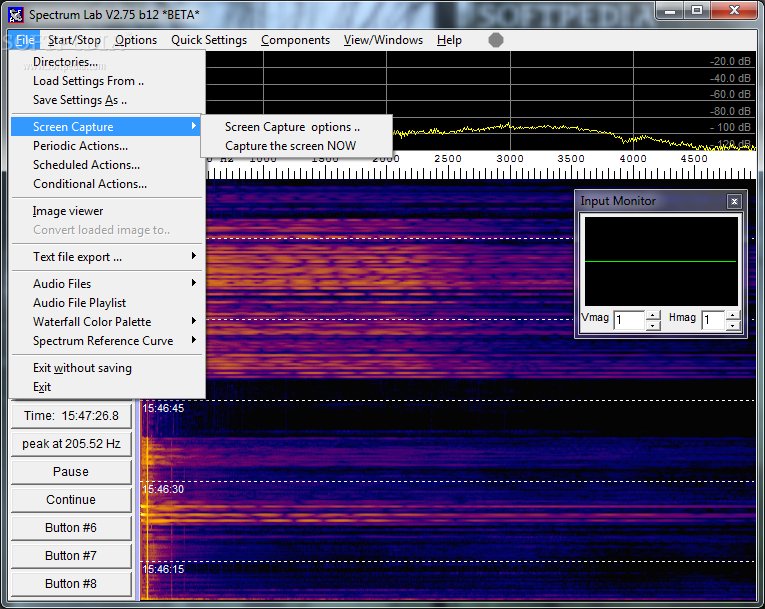Expand the Waterfall Color Palette submenu
The width and height of the screenshot is (765, 609).
pyautogui.click(x=107, y=322)
